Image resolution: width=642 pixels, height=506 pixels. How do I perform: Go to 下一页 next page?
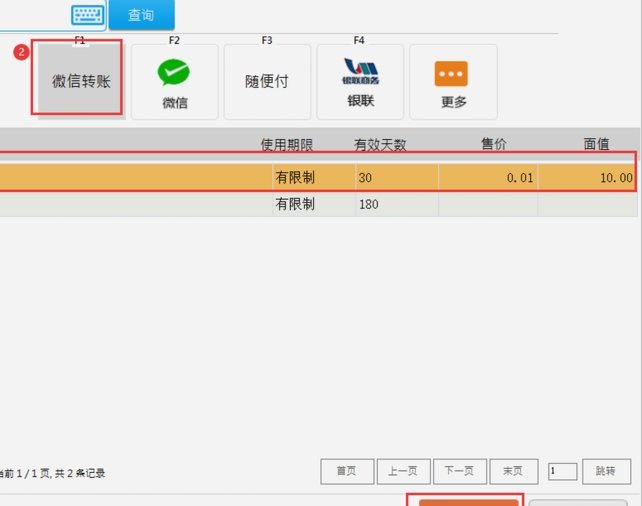click(460, 471)
